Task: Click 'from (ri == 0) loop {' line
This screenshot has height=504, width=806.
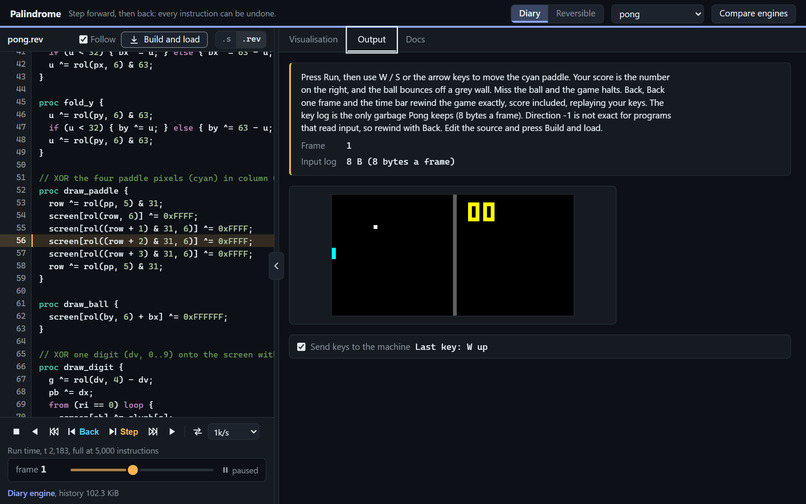Action: tap(101, 405)
